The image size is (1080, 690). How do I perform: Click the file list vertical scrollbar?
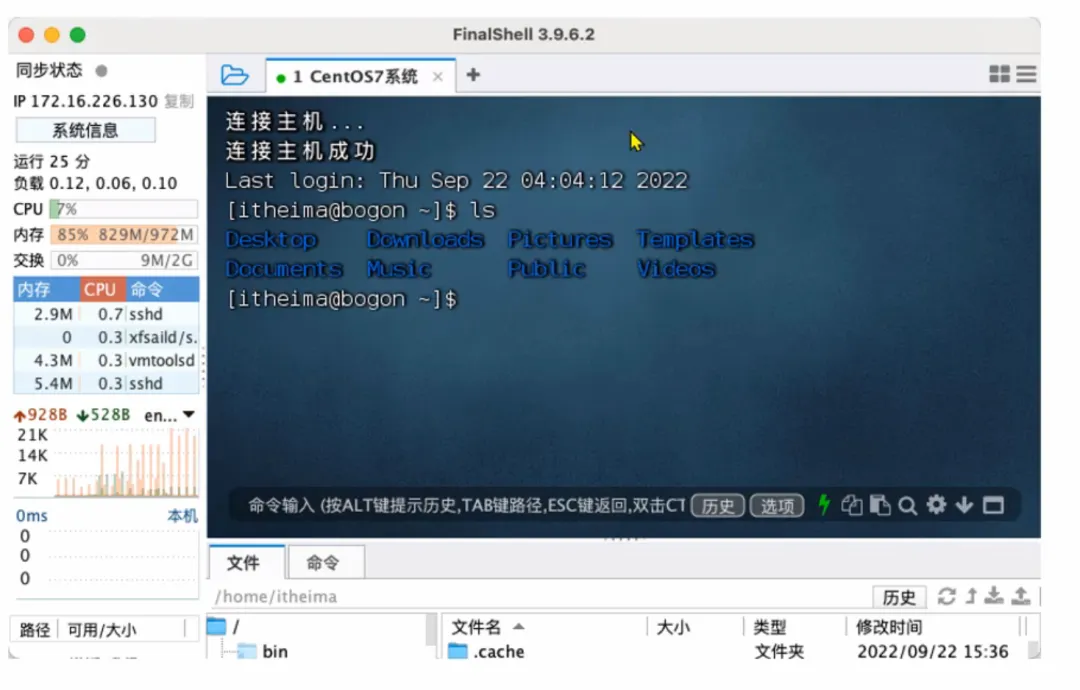[1033, 649]
